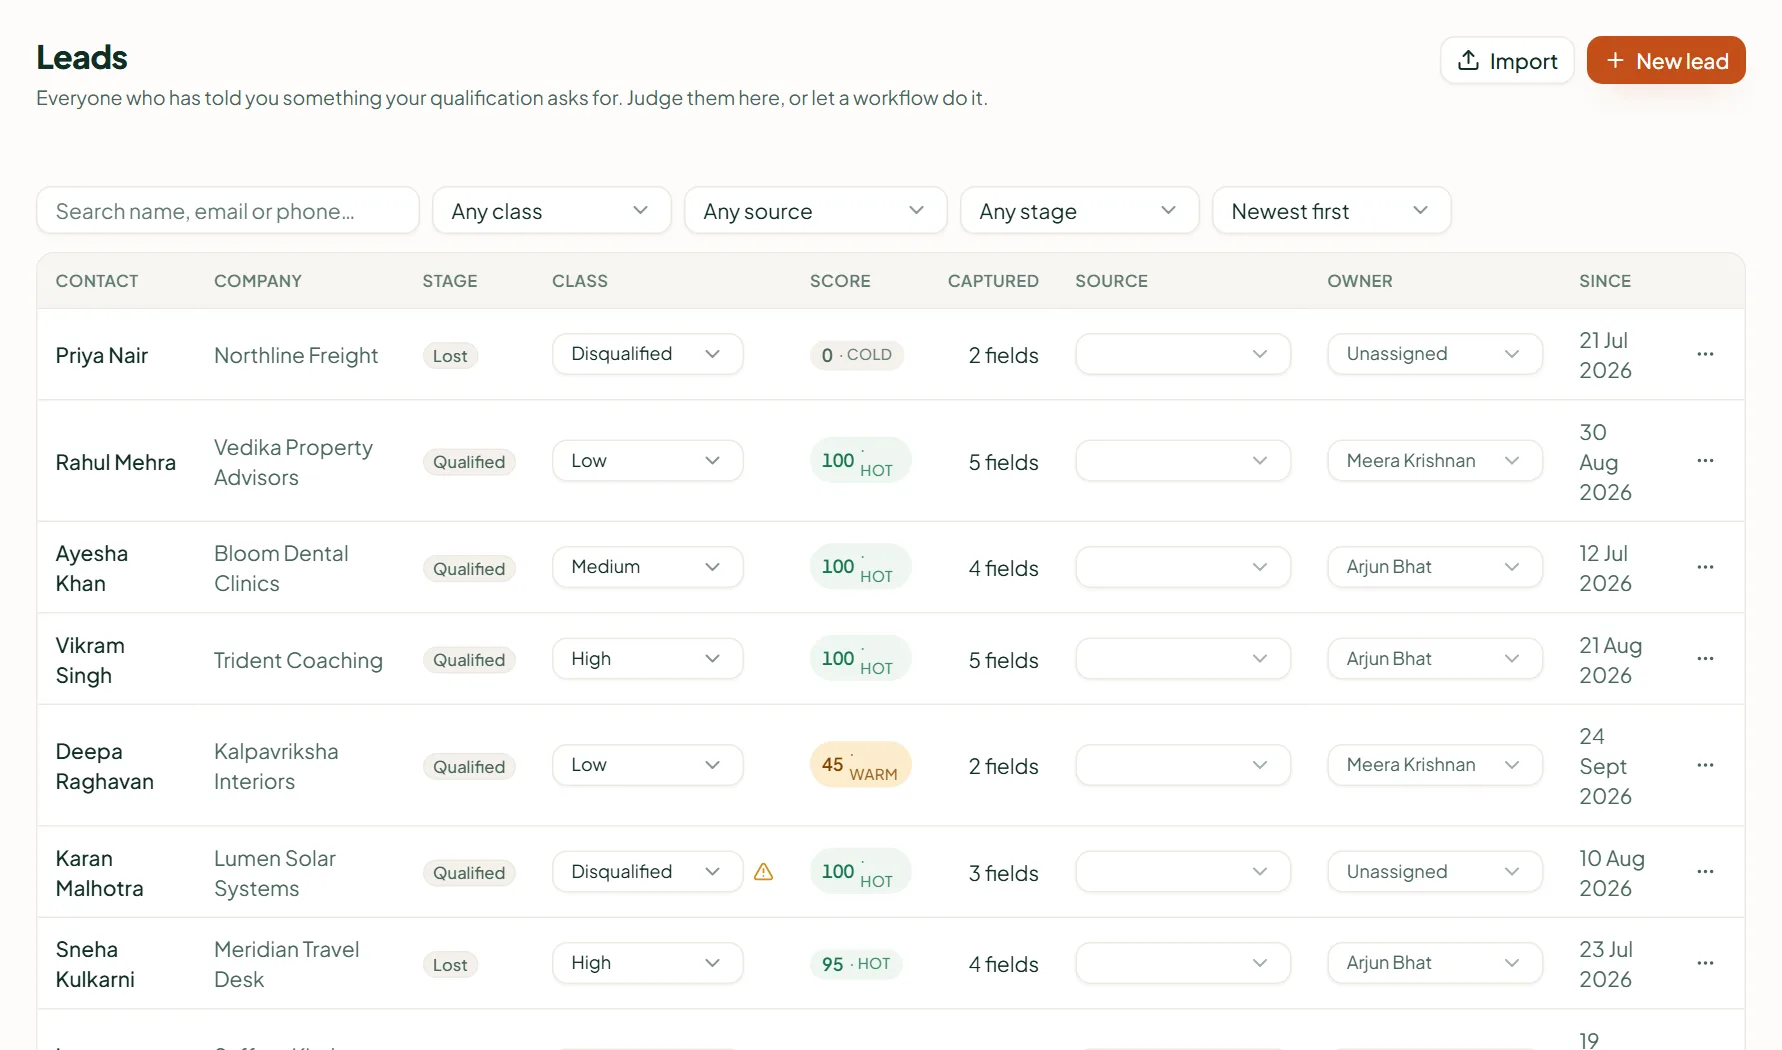Viewport: 1782px width, 1050px height.
Task: Click Karan Malhotra's 3 fields captured cell
Action: (x=1003, y=874)
